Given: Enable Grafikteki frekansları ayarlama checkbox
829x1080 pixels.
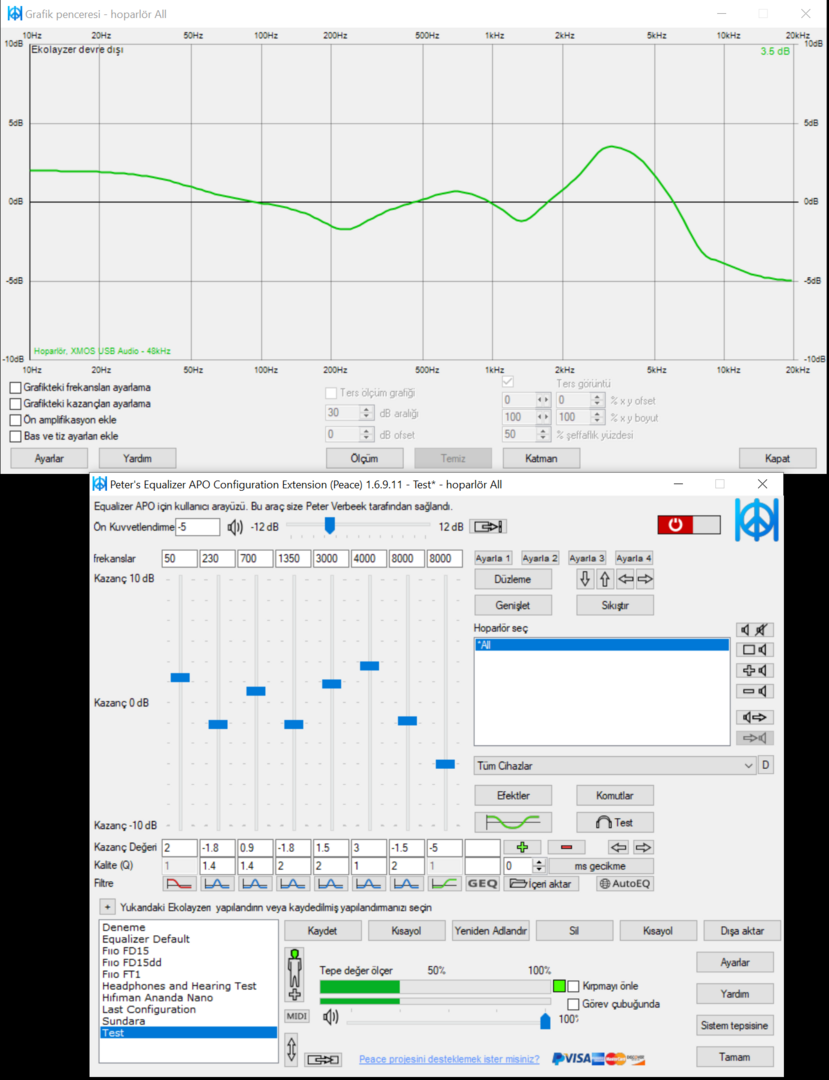Looking at the screenshot, I should tap(15, 388).
